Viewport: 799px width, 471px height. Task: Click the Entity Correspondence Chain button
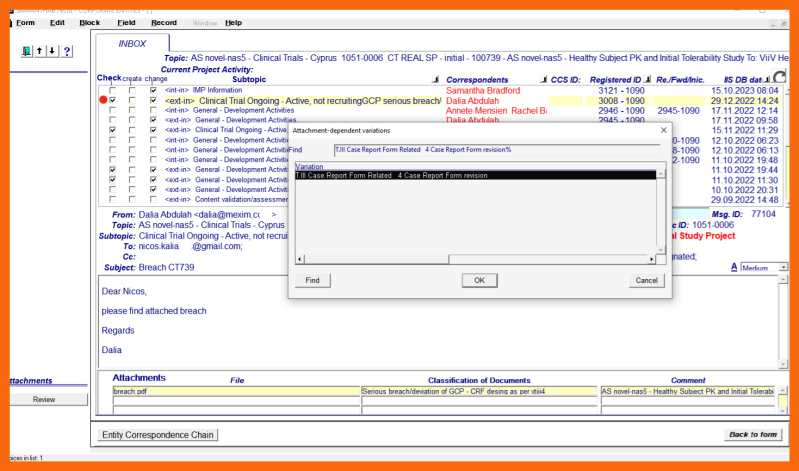coord(158,435)
